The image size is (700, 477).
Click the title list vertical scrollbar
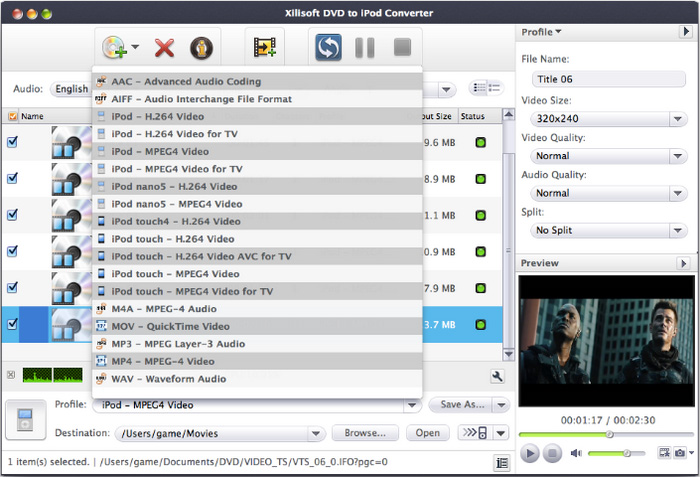[x=508, y=250]
